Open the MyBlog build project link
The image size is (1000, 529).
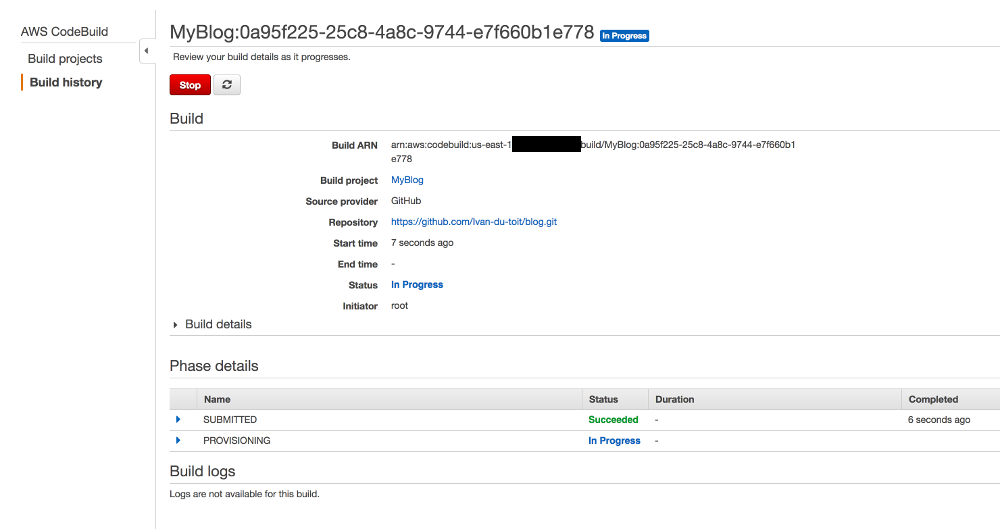(407, 180)
